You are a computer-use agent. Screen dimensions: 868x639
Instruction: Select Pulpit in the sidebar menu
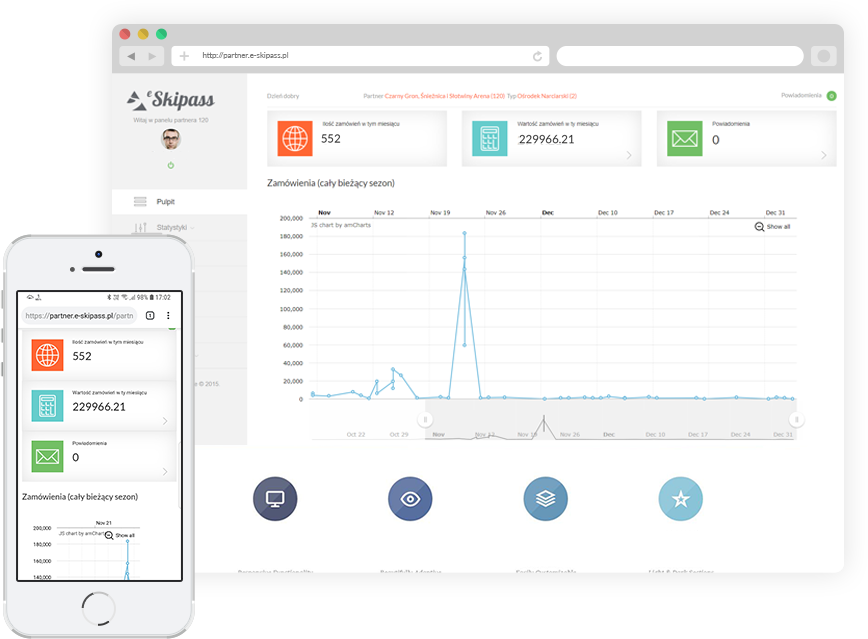[x=165, y=202]
